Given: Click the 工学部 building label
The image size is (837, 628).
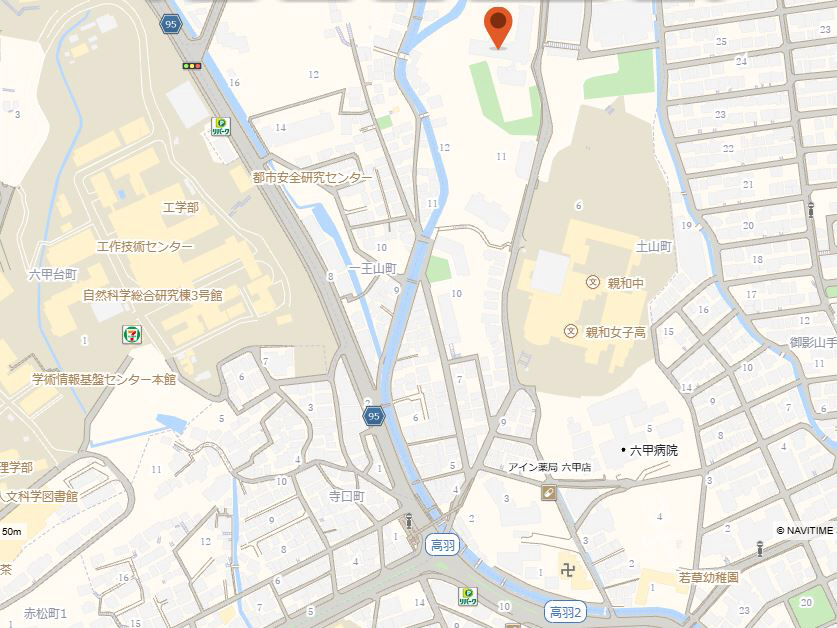Looking at the screenshot, I should tap(181, 207).
